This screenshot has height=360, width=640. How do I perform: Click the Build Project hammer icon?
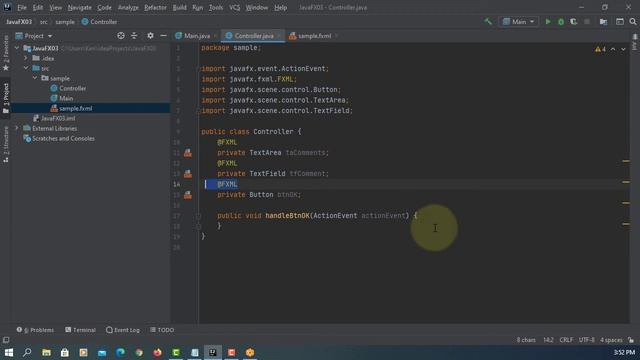point(488,22)
